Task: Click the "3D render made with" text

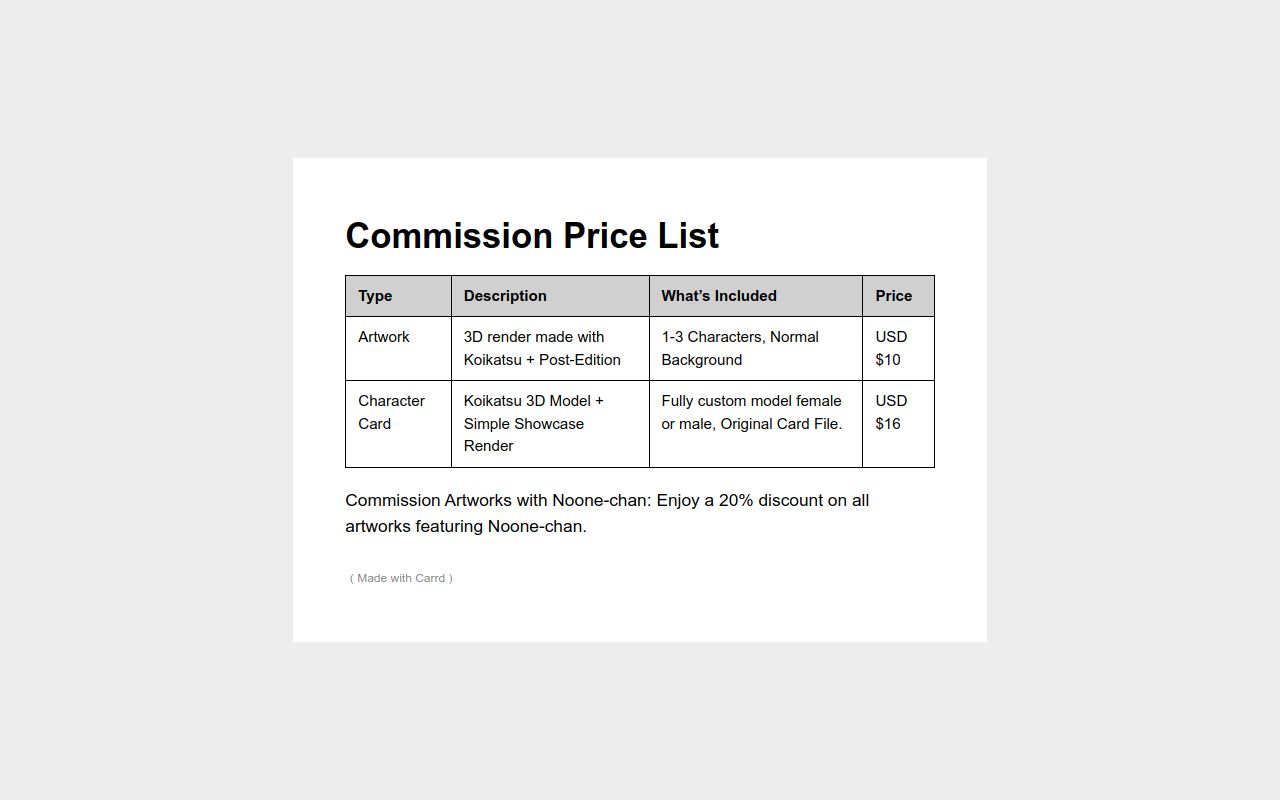Action: coord(534,337)
